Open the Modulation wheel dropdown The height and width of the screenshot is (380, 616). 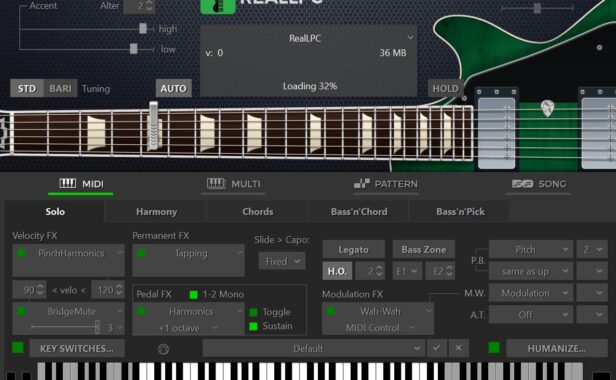(530, 293)
